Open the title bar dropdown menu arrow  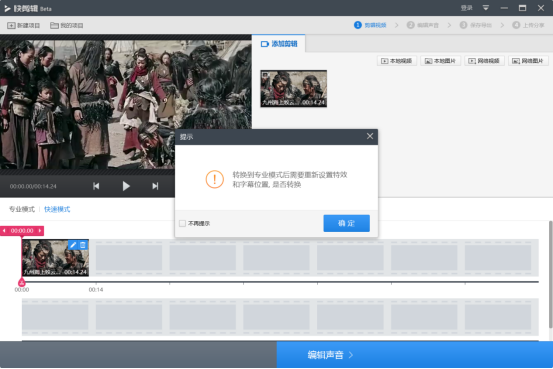[486, 8]
